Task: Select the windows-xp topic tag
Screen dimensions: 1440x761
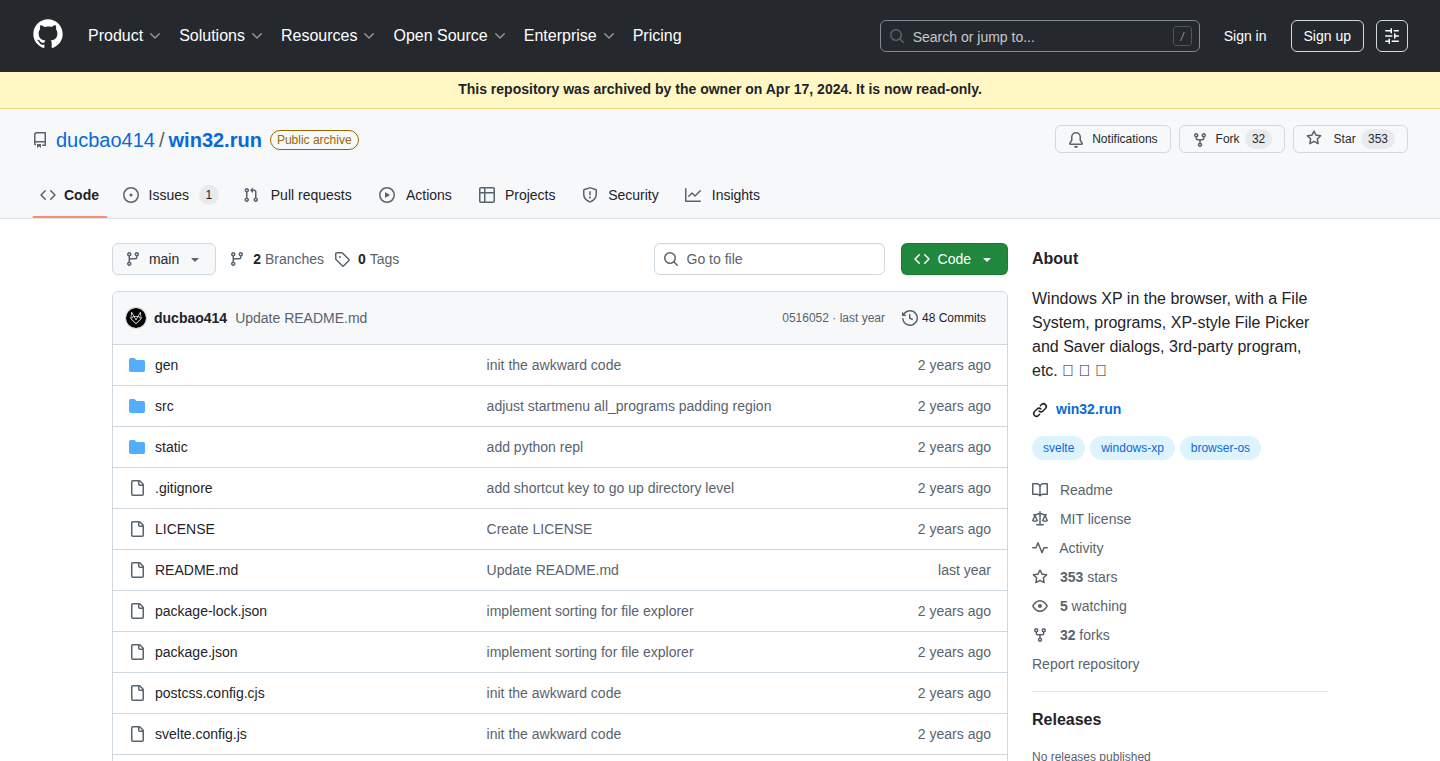Action: pos(1132,448)
